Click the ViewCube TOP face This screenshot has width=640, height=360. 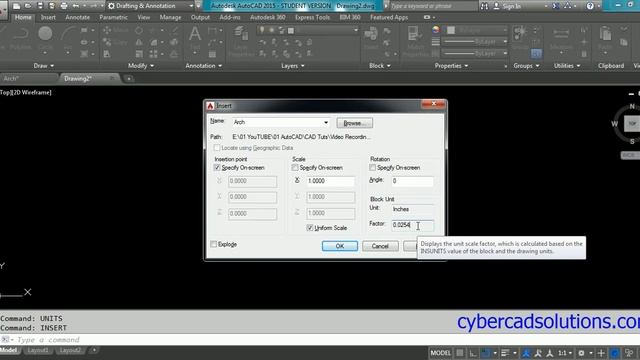point(632,124)
